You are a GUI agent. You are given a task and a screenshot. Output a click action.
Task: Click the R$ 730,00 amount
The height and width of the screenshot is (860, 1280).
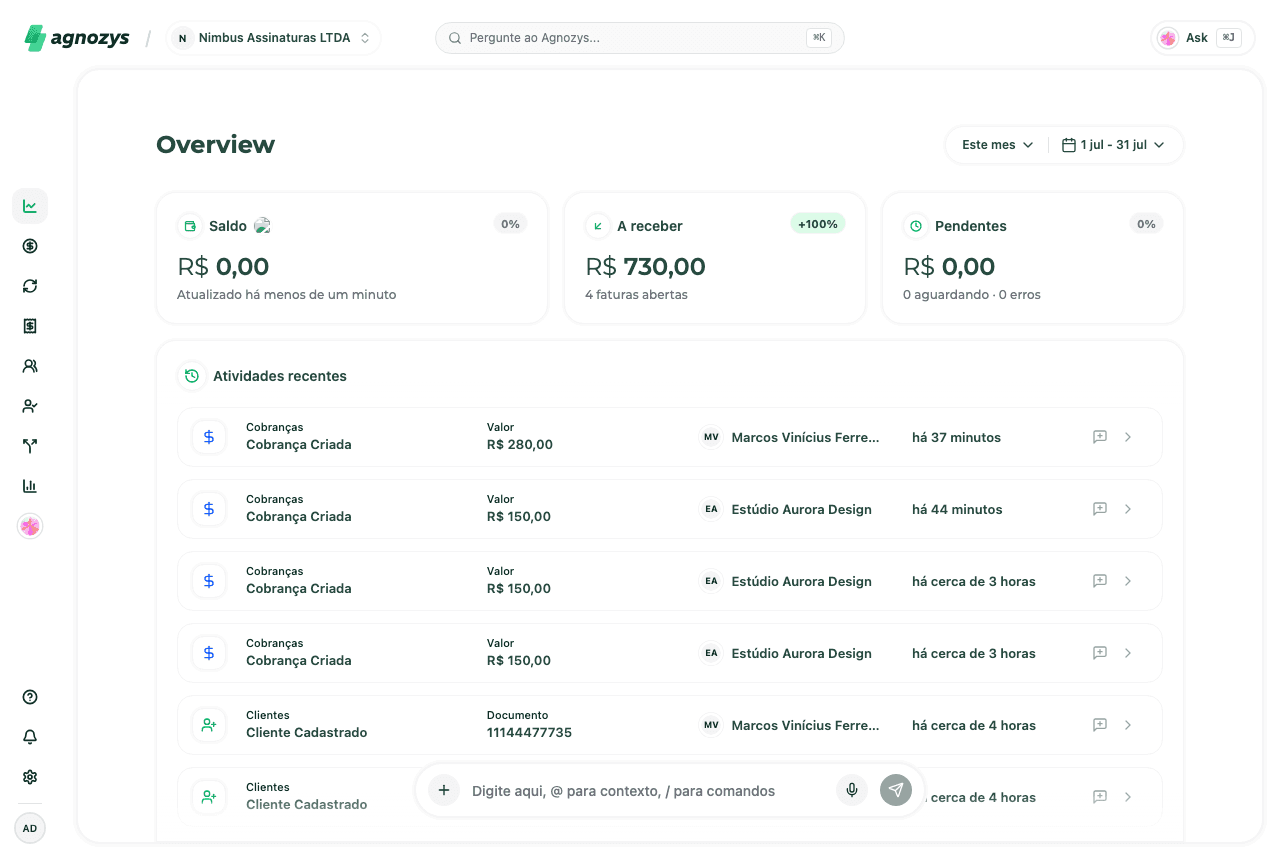645,267
